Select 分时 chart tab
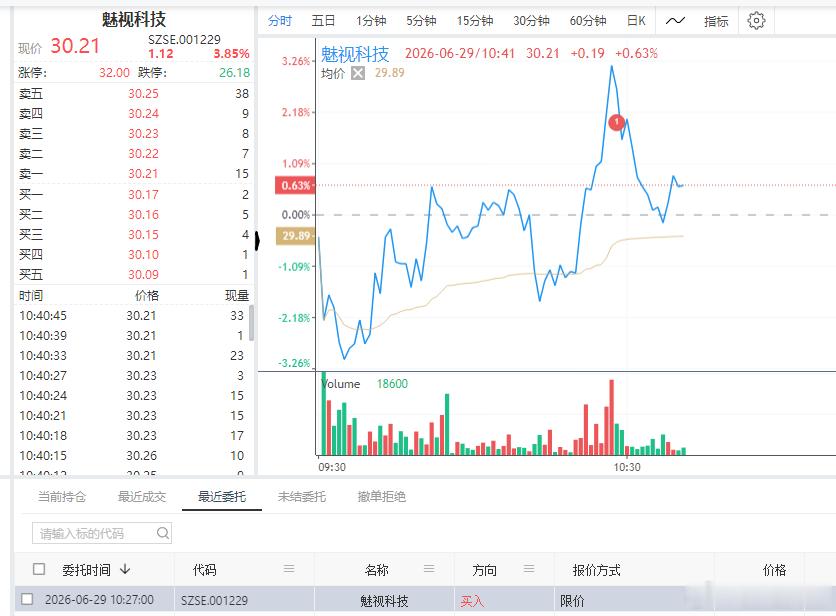 pos(280,21)
